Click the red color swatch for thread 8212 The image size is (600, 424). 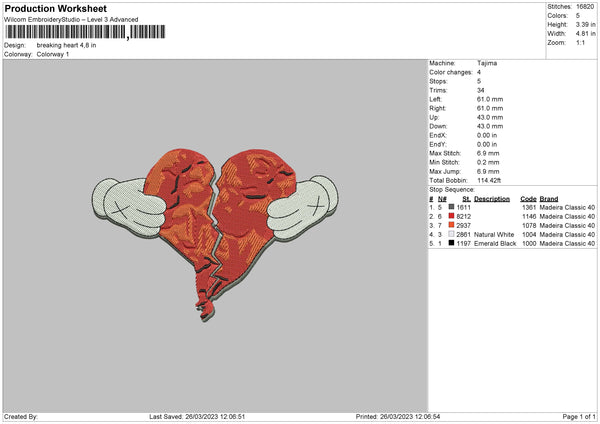tap(451, 216)
